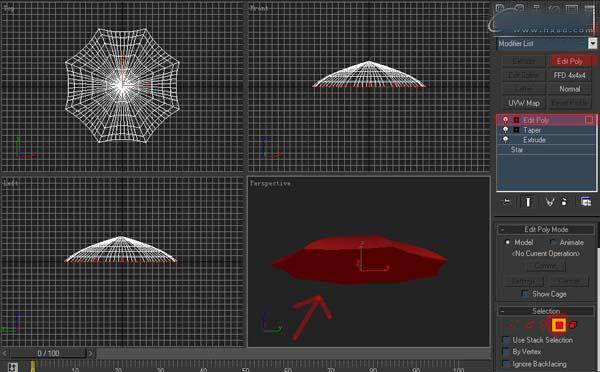Enable Use Stack Selection checkbox
The height and width of the screenshot is (372, 600).
click(506, 340)
